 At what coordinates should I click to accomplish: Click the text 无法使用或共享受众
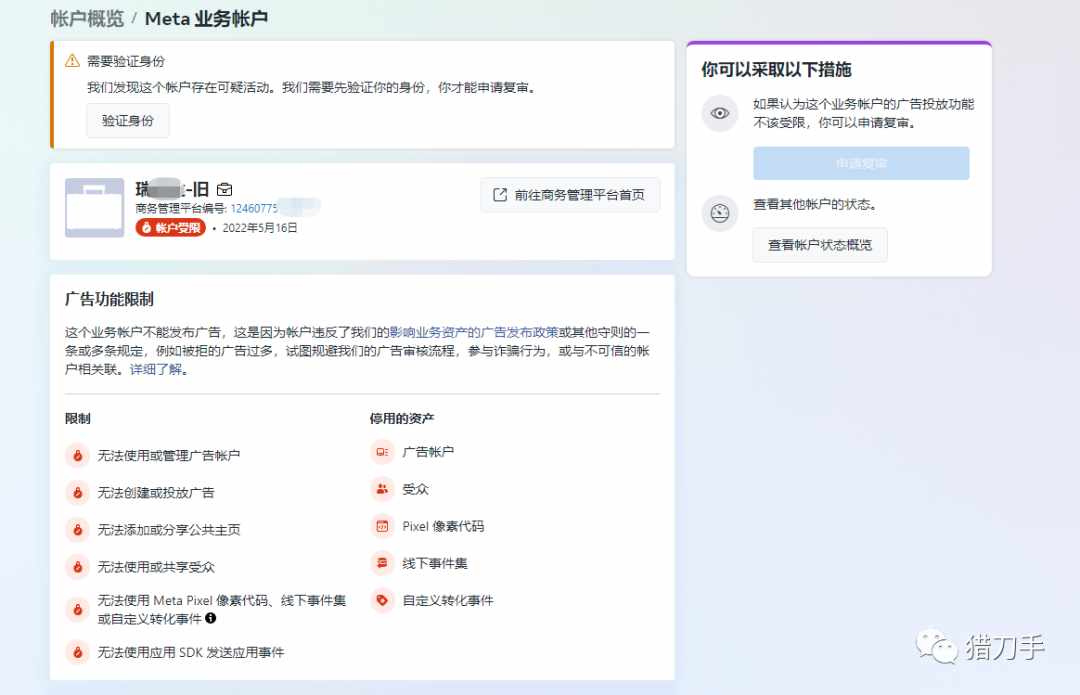(x=156, y=567)
